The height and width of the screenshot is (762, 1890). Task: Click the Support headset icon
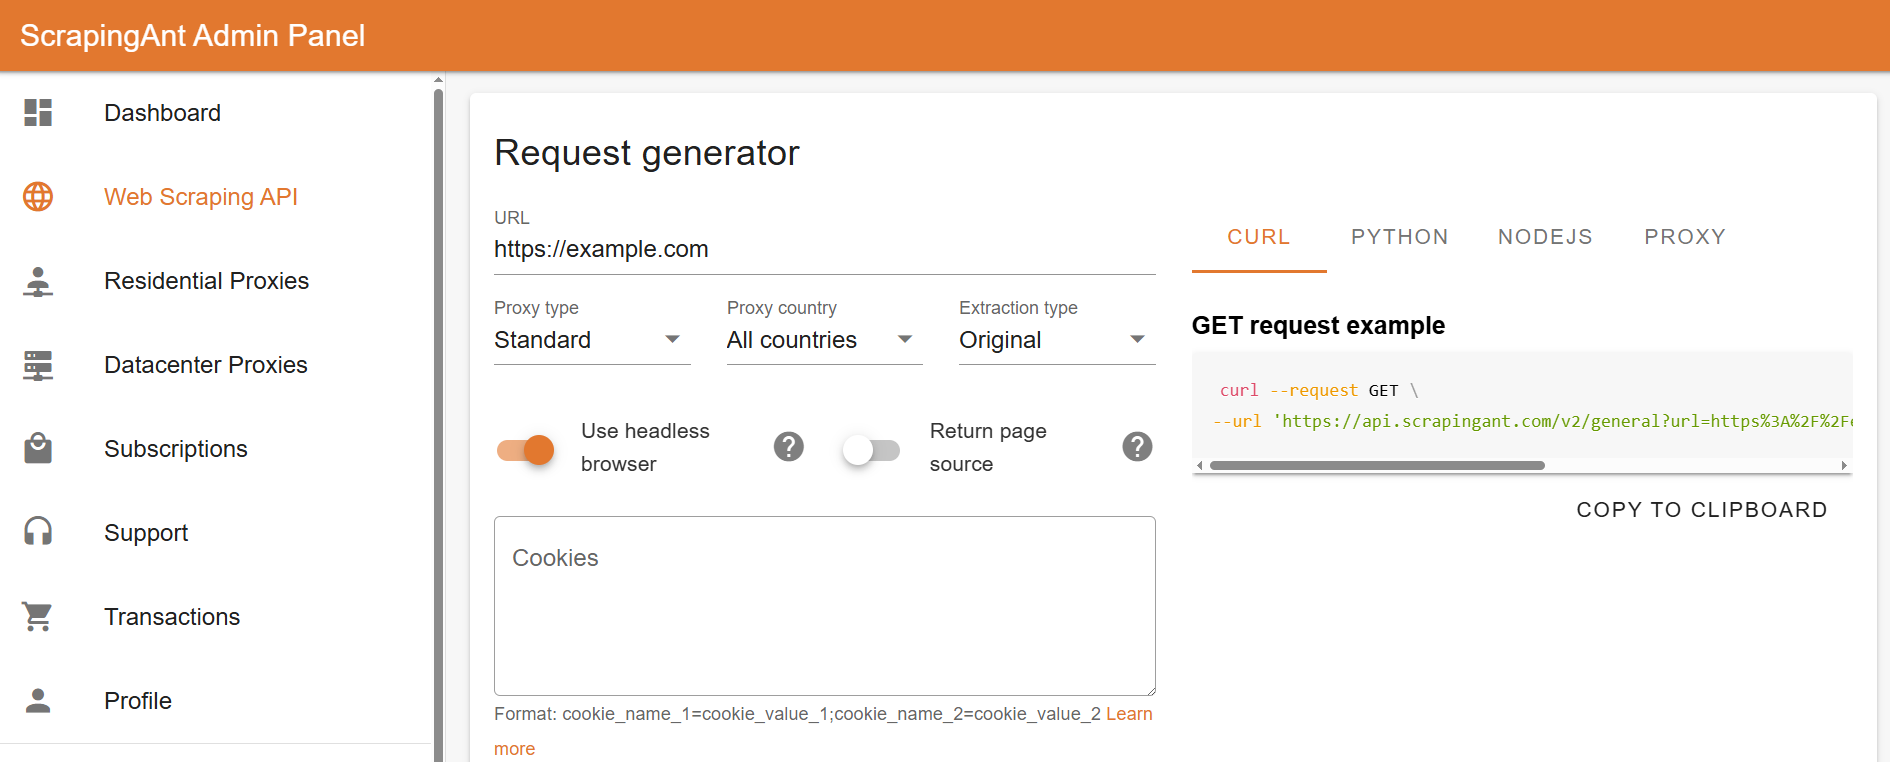point(38,531)
